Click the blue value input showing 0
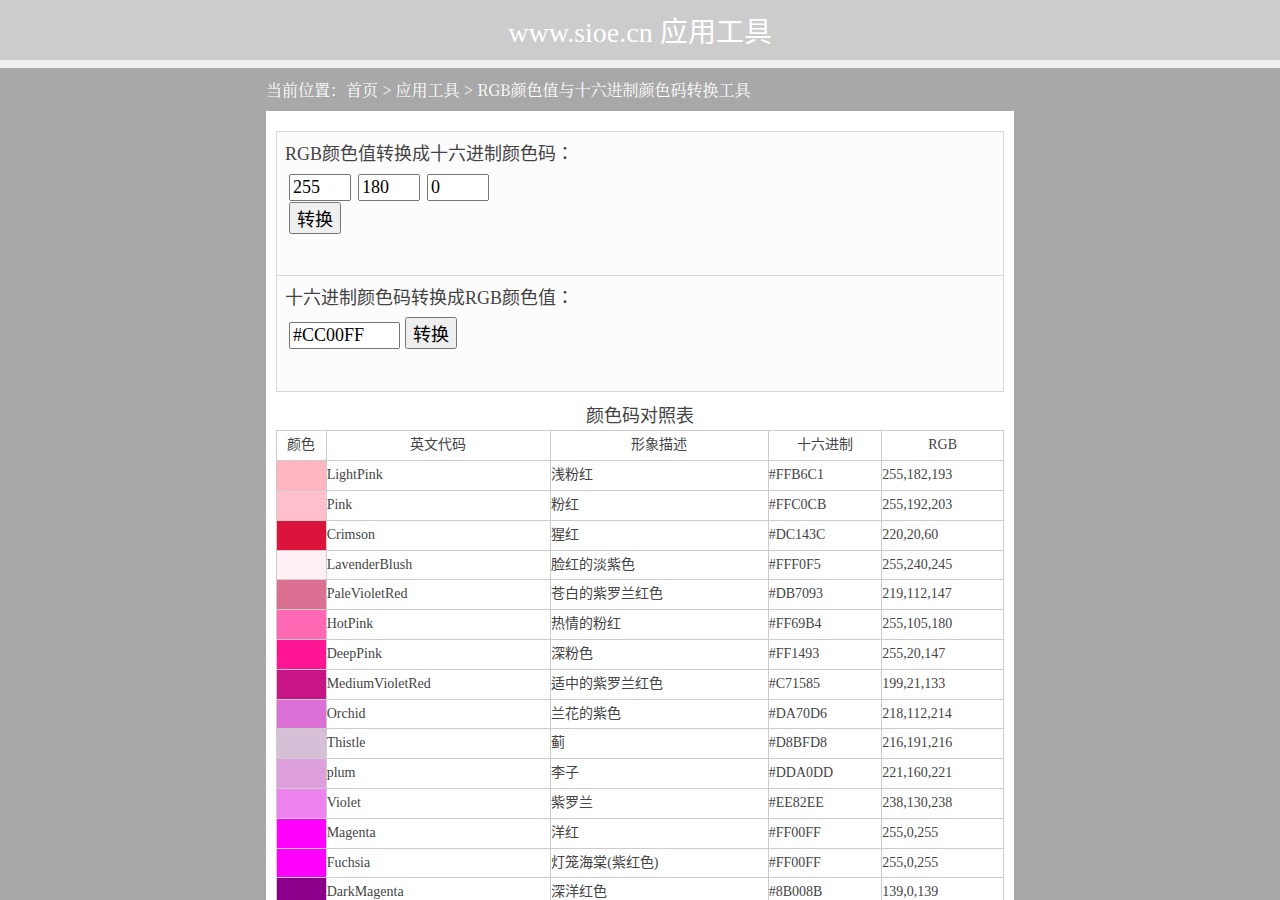The height and width of the screenshot is (900, 1280). (458, 187)
